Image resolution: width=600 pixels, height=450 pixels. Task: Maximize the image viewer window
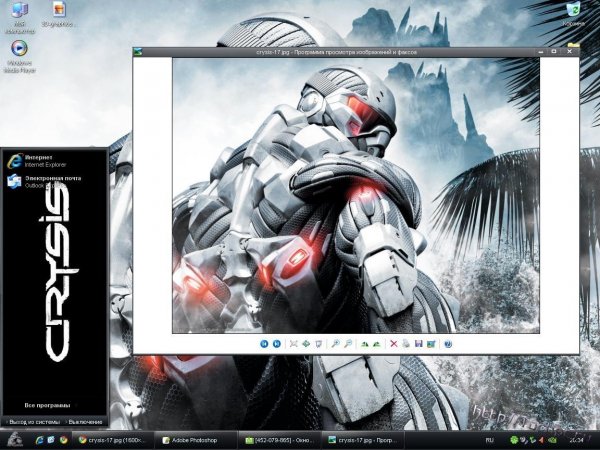pos(554,52)
